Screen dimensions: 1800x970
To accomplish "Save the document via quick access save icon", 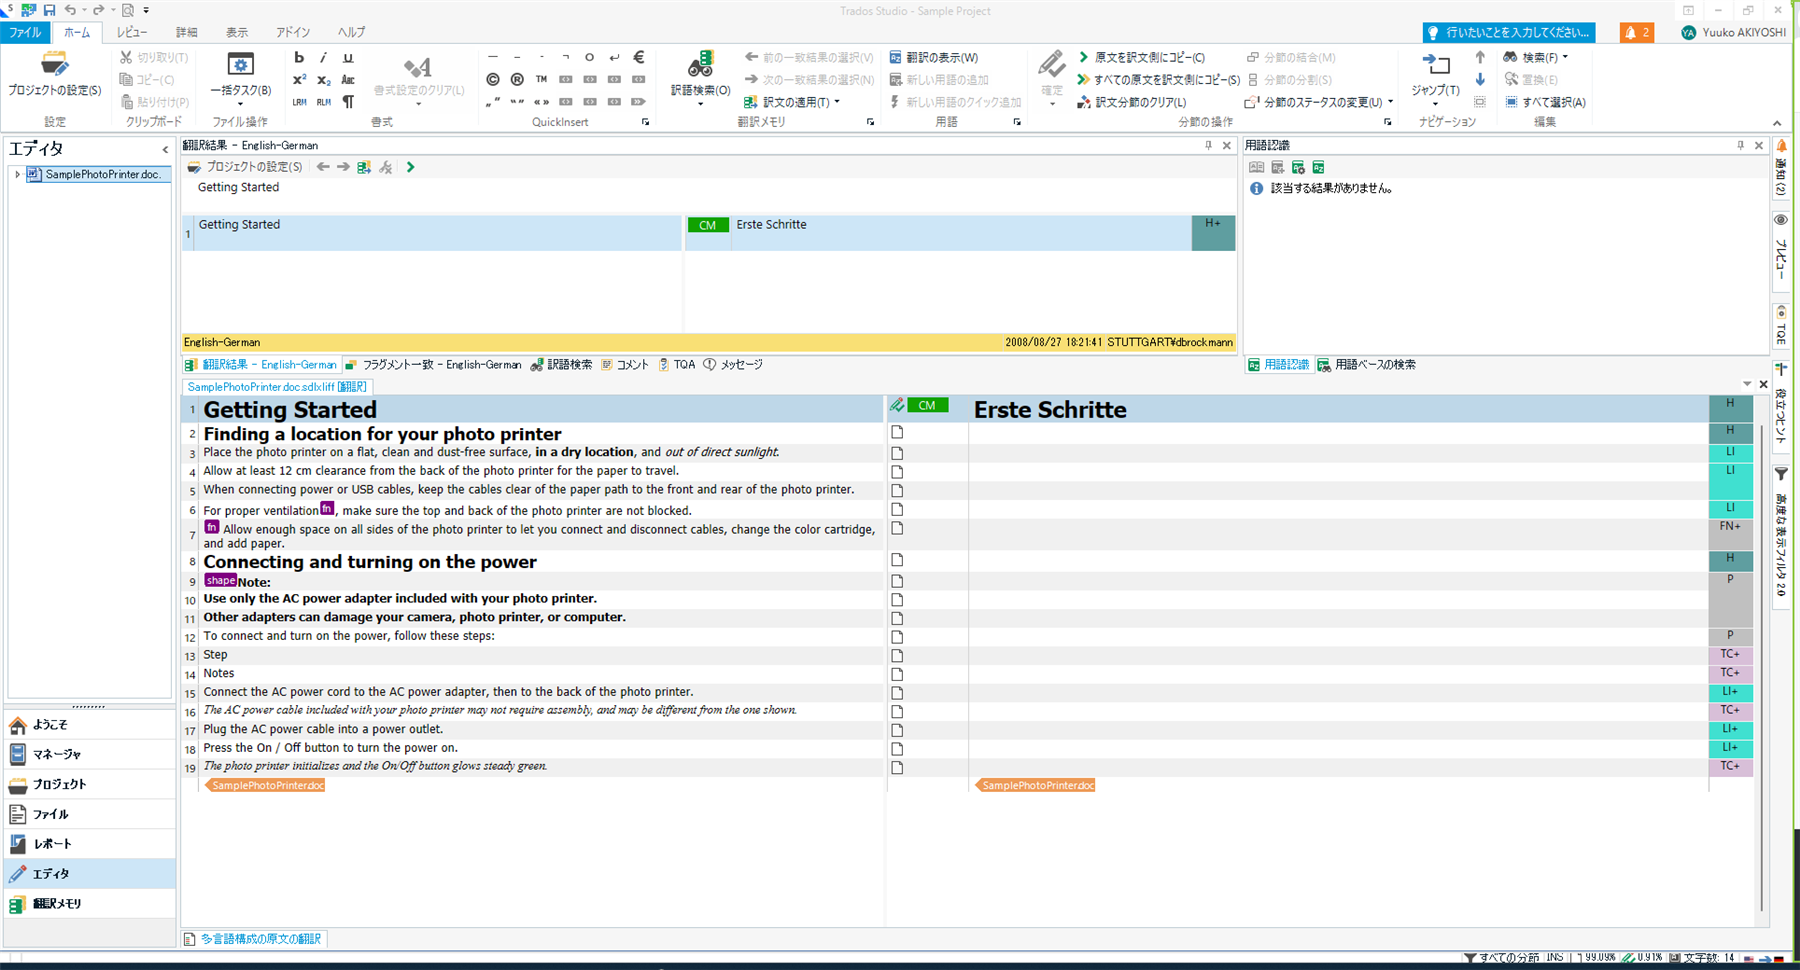I will (49, 10).
